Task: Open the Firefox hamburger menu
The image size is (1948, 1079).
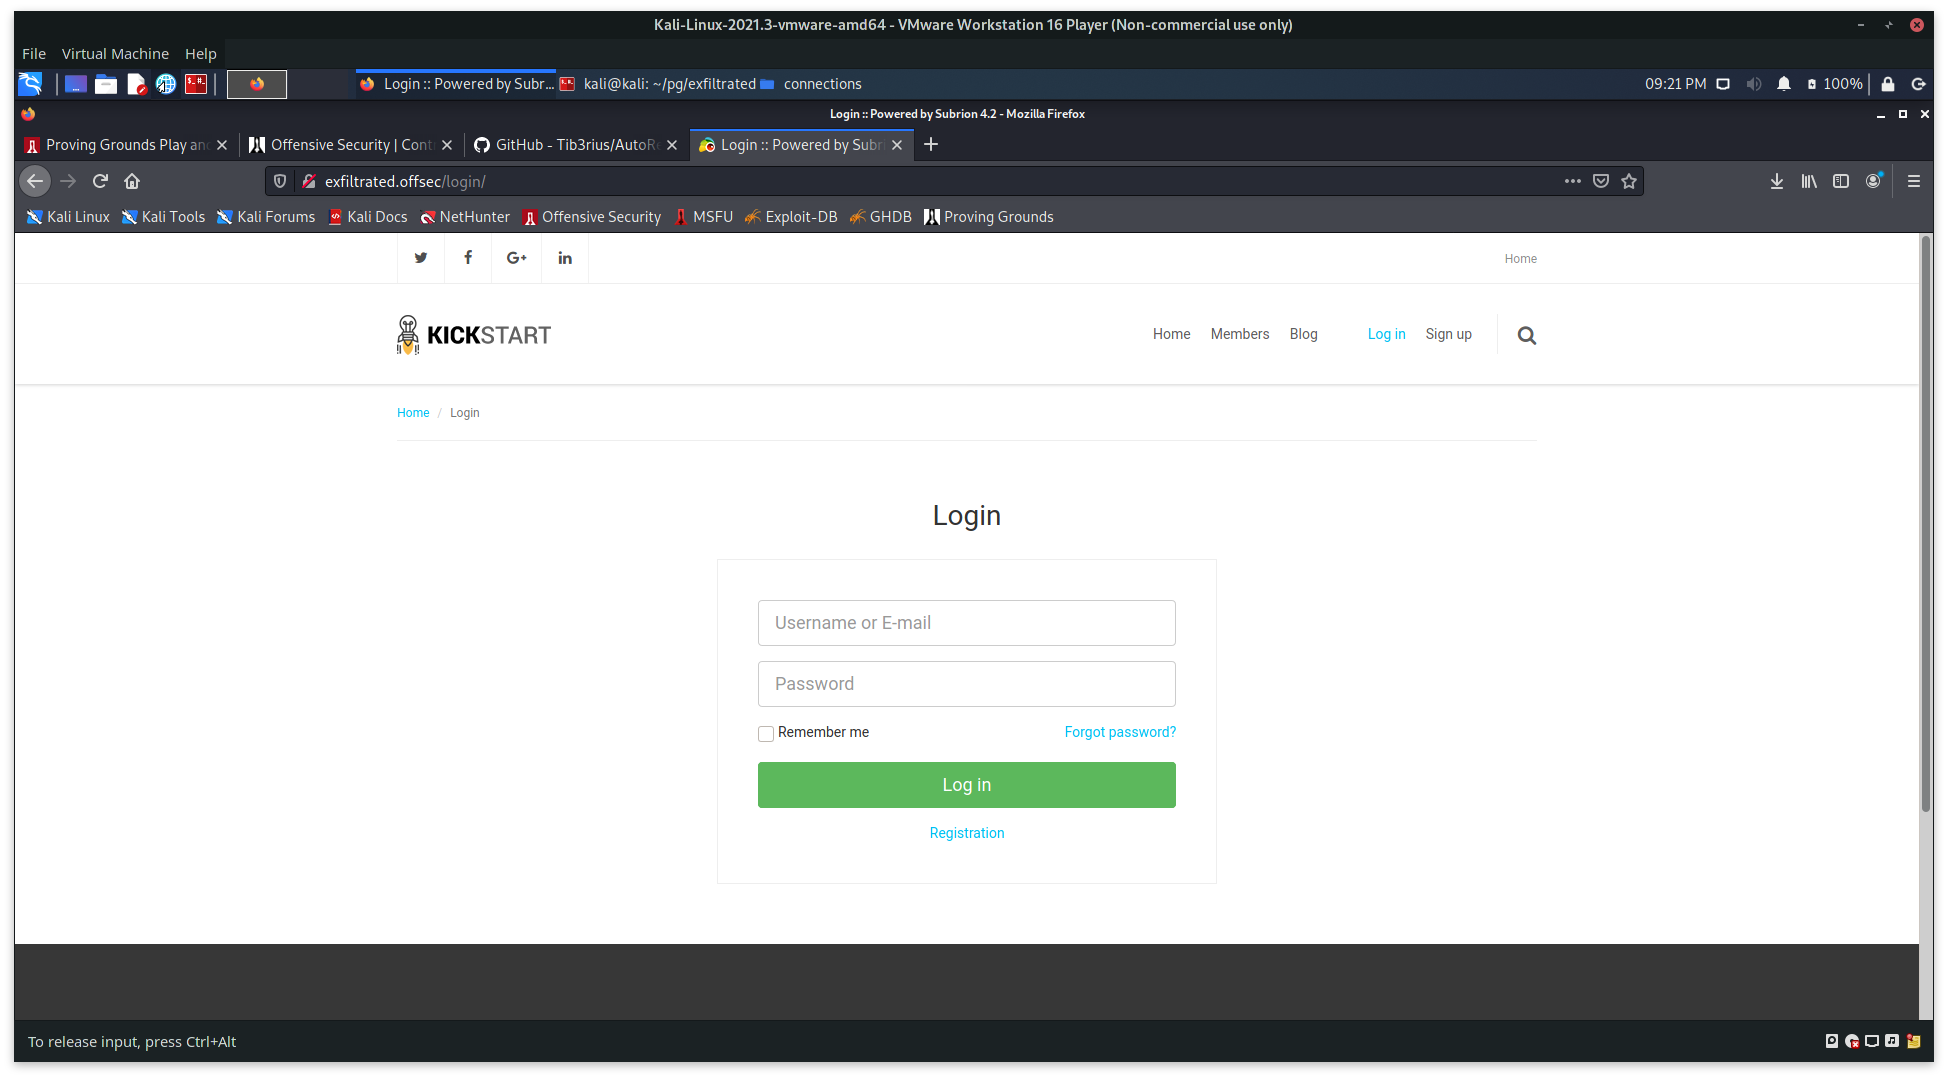Action: [1914, 181]
